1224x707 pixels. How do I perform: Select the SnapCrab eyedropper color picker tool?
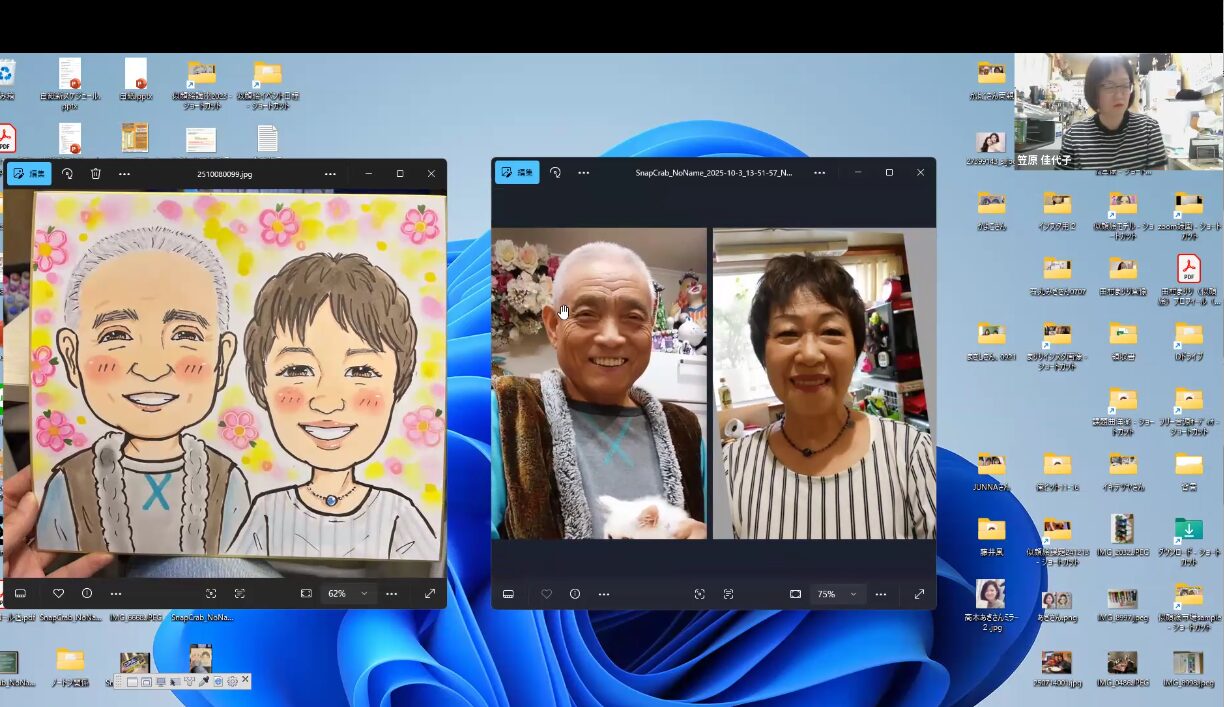[x=203, y=681]
